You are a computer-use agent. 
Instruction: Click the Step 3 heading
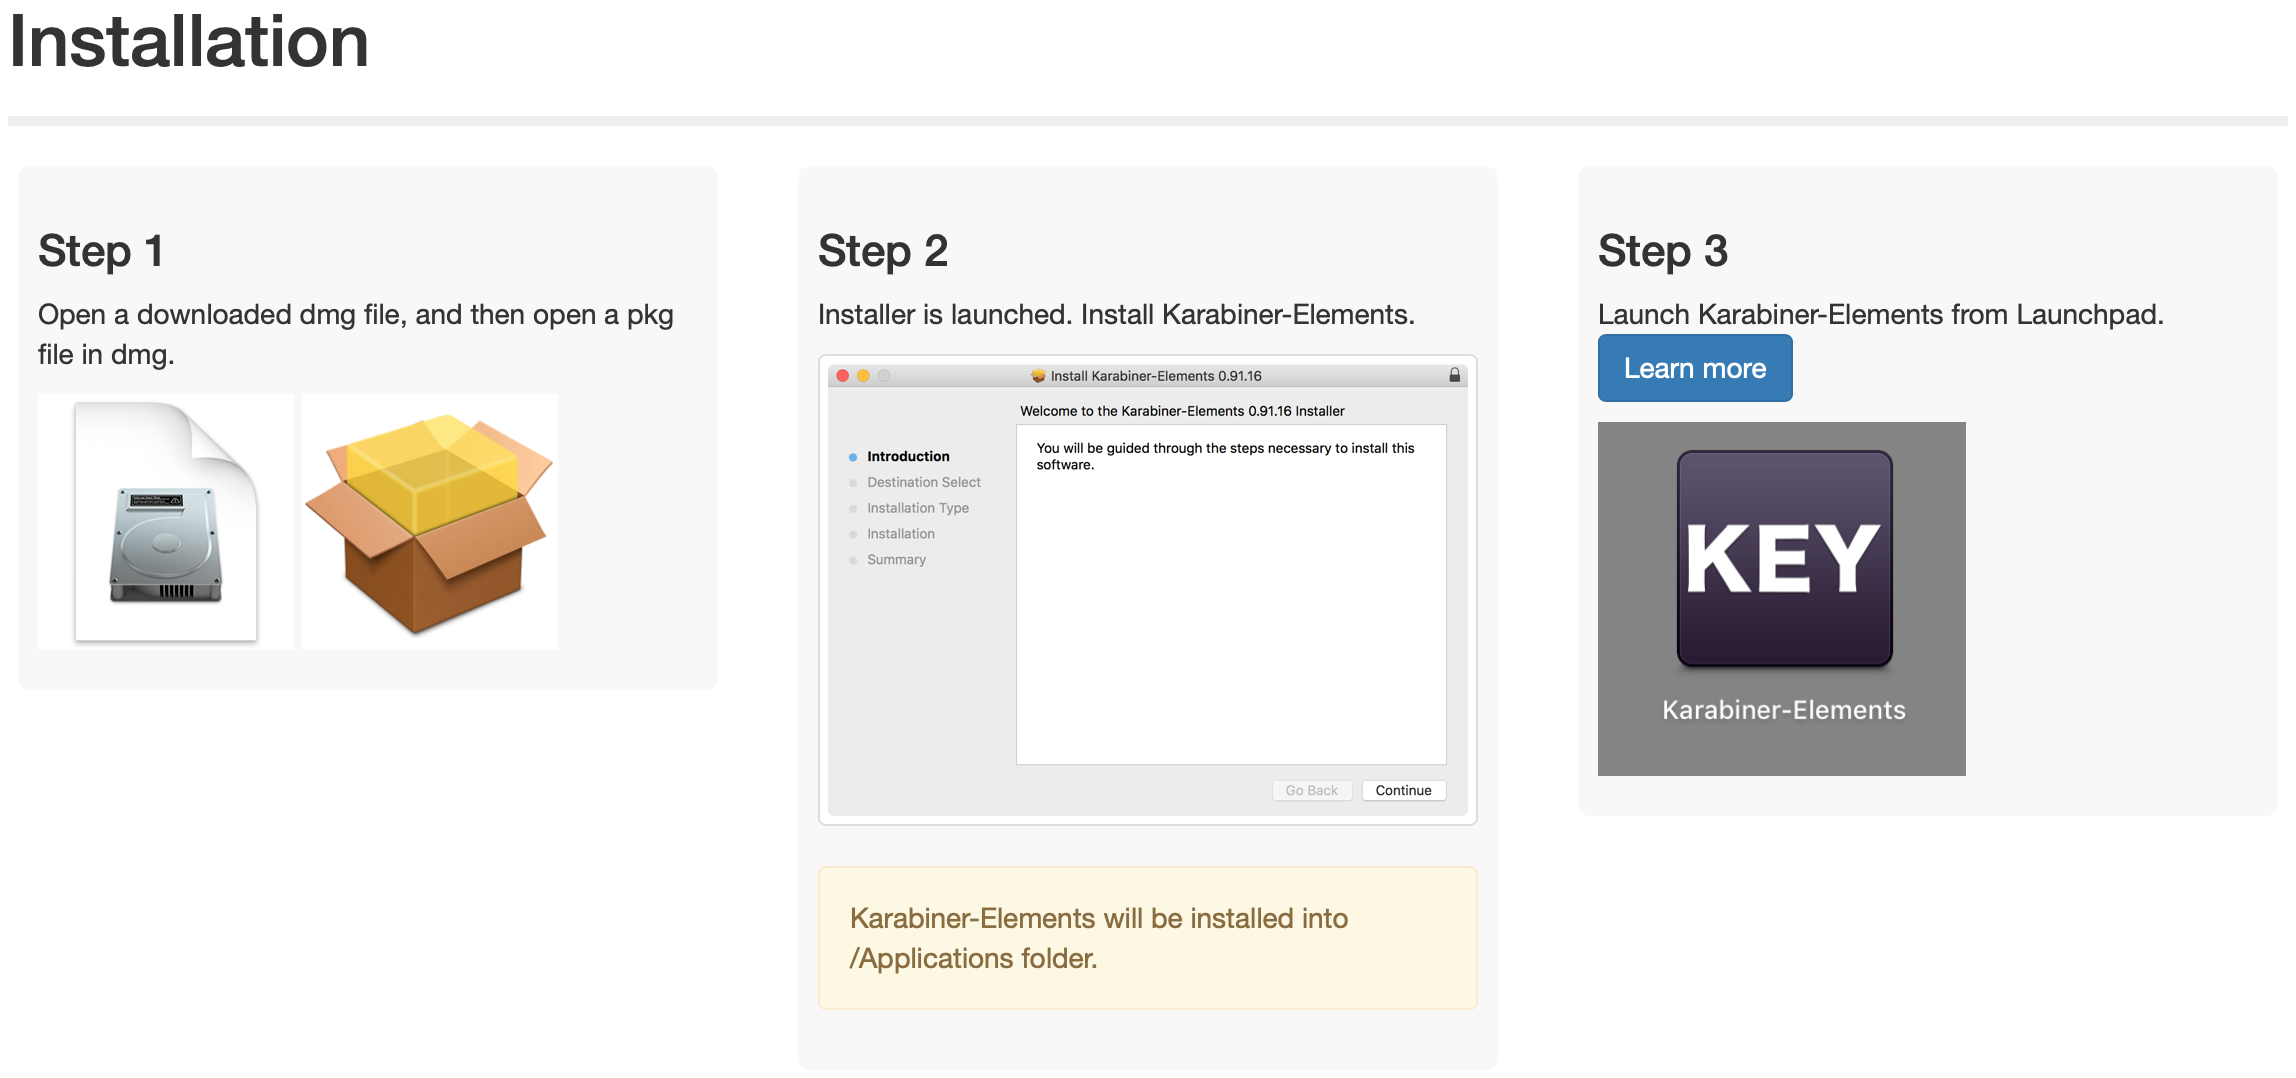[x=1663, y=250]
